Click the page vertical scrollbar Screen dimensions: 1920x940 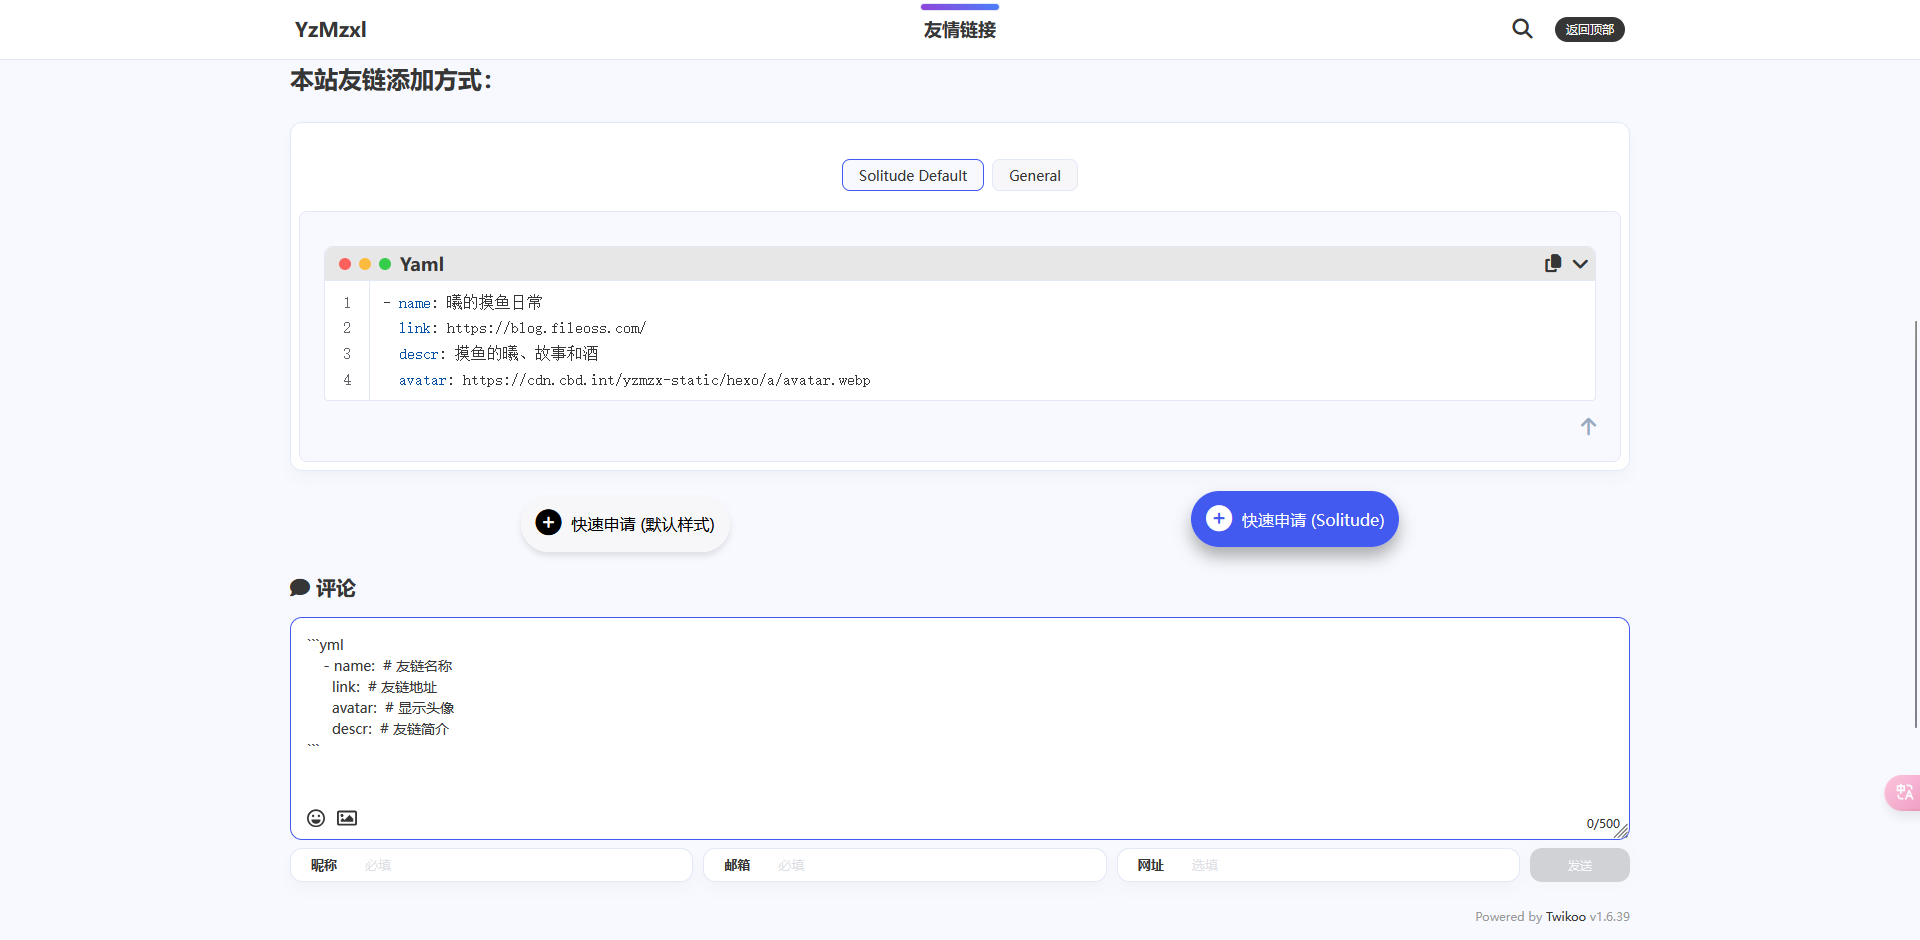click(1915, 523)
